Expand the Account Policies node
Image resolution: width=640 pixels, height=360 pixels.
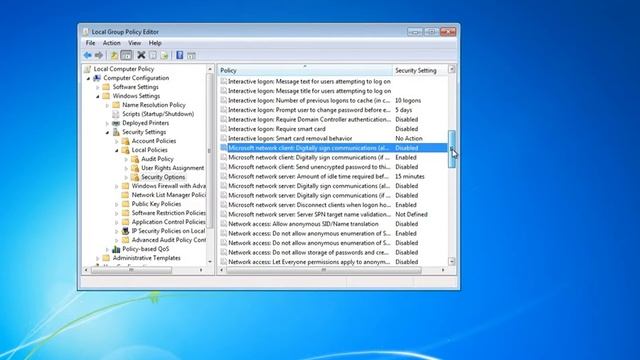pyautogui.click(x=117, y=141)
